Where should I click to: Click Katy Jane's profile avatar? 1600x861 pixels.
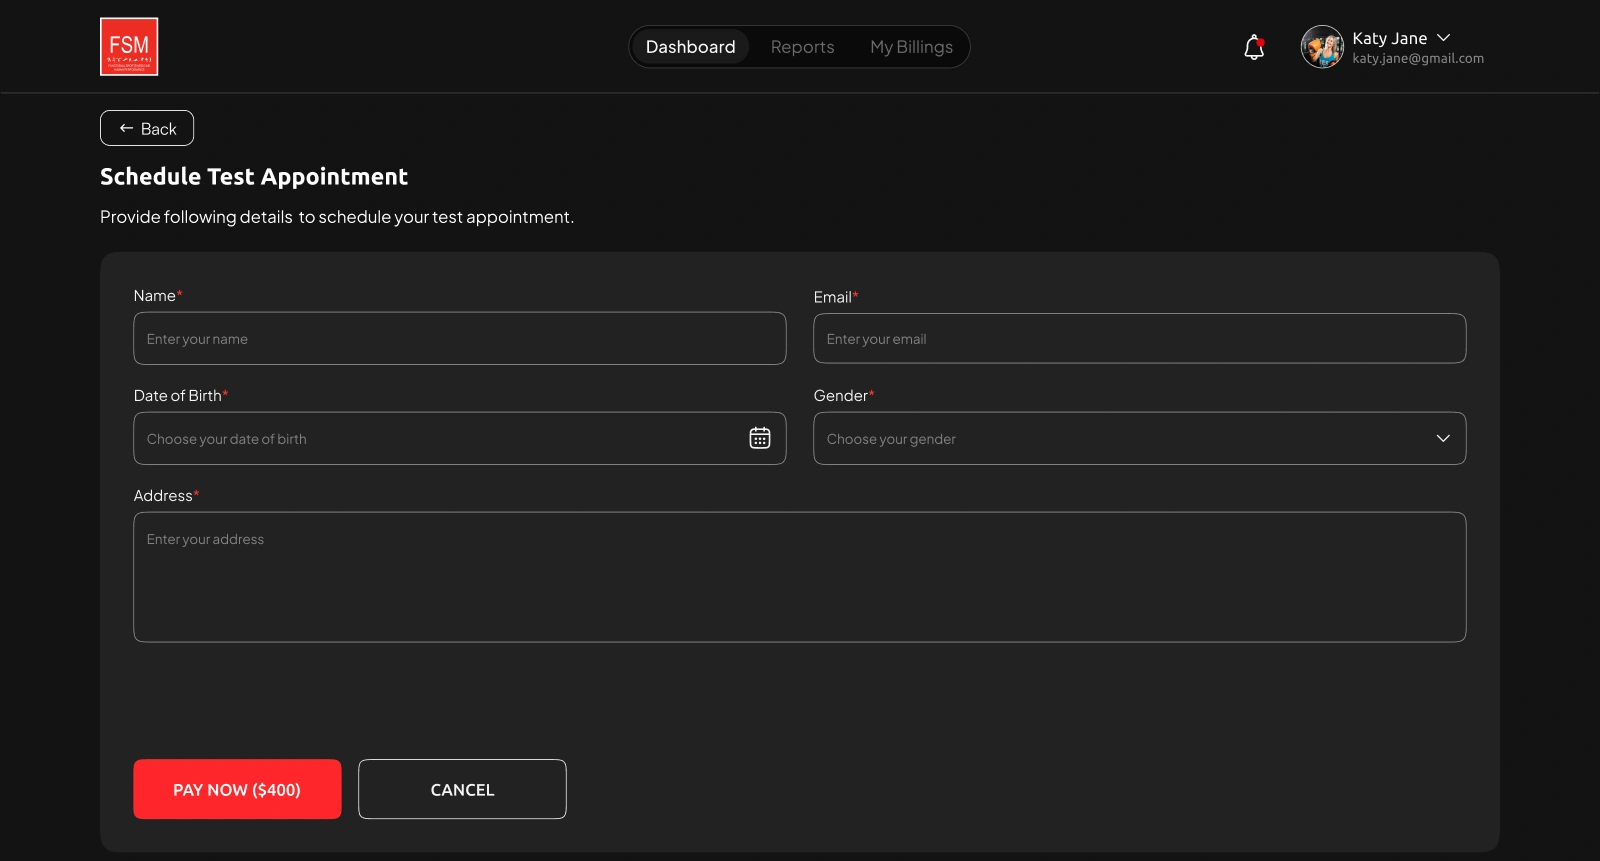(x=1322, y=47)
